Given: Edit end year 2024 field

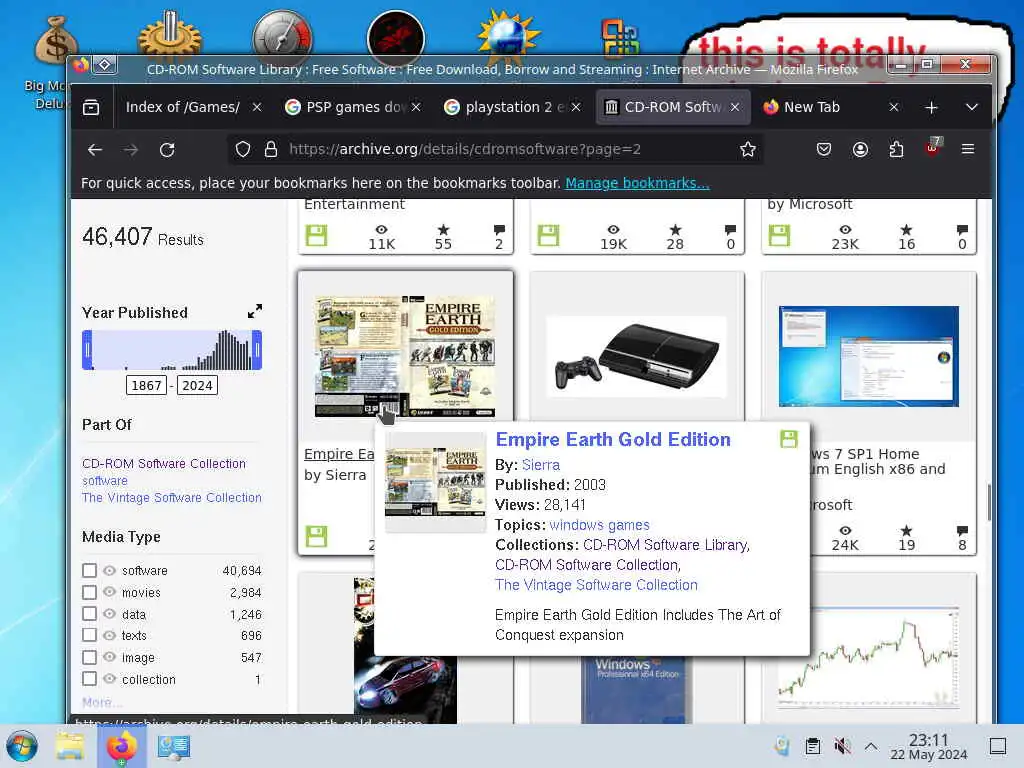Looking at the screenshot, I should [x=197, y=385].
